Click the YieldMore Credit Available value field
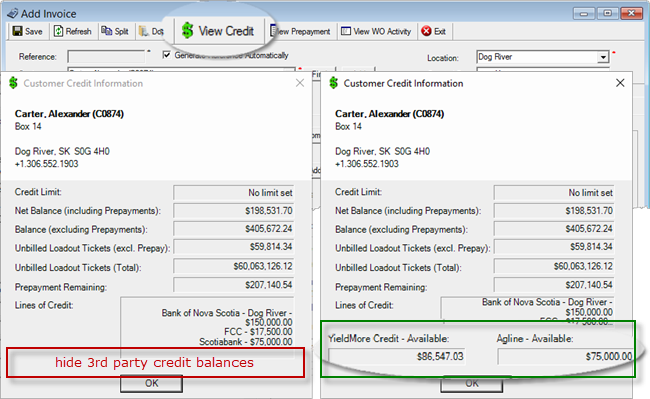The height and width of the screenshot is (399, 650). [397, 356]
